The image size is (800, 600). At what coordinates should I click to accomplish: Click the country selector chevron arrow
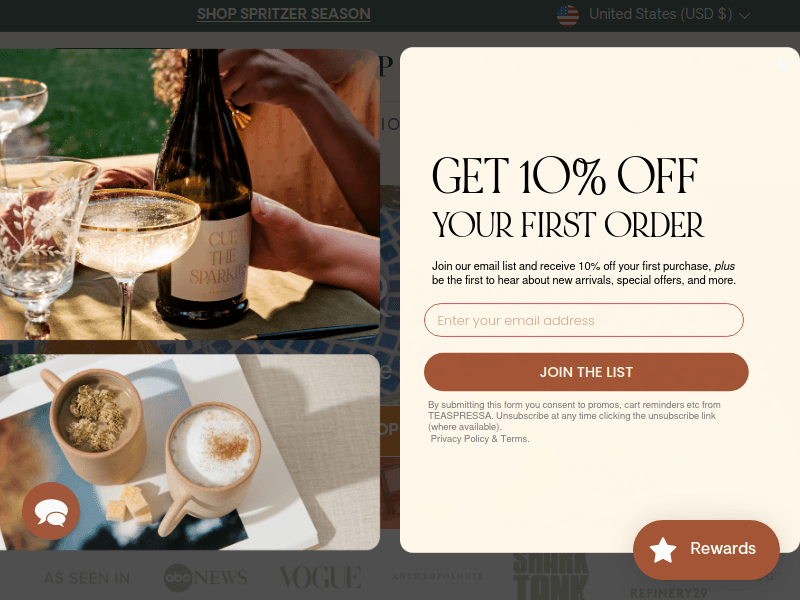coord(744,16)
